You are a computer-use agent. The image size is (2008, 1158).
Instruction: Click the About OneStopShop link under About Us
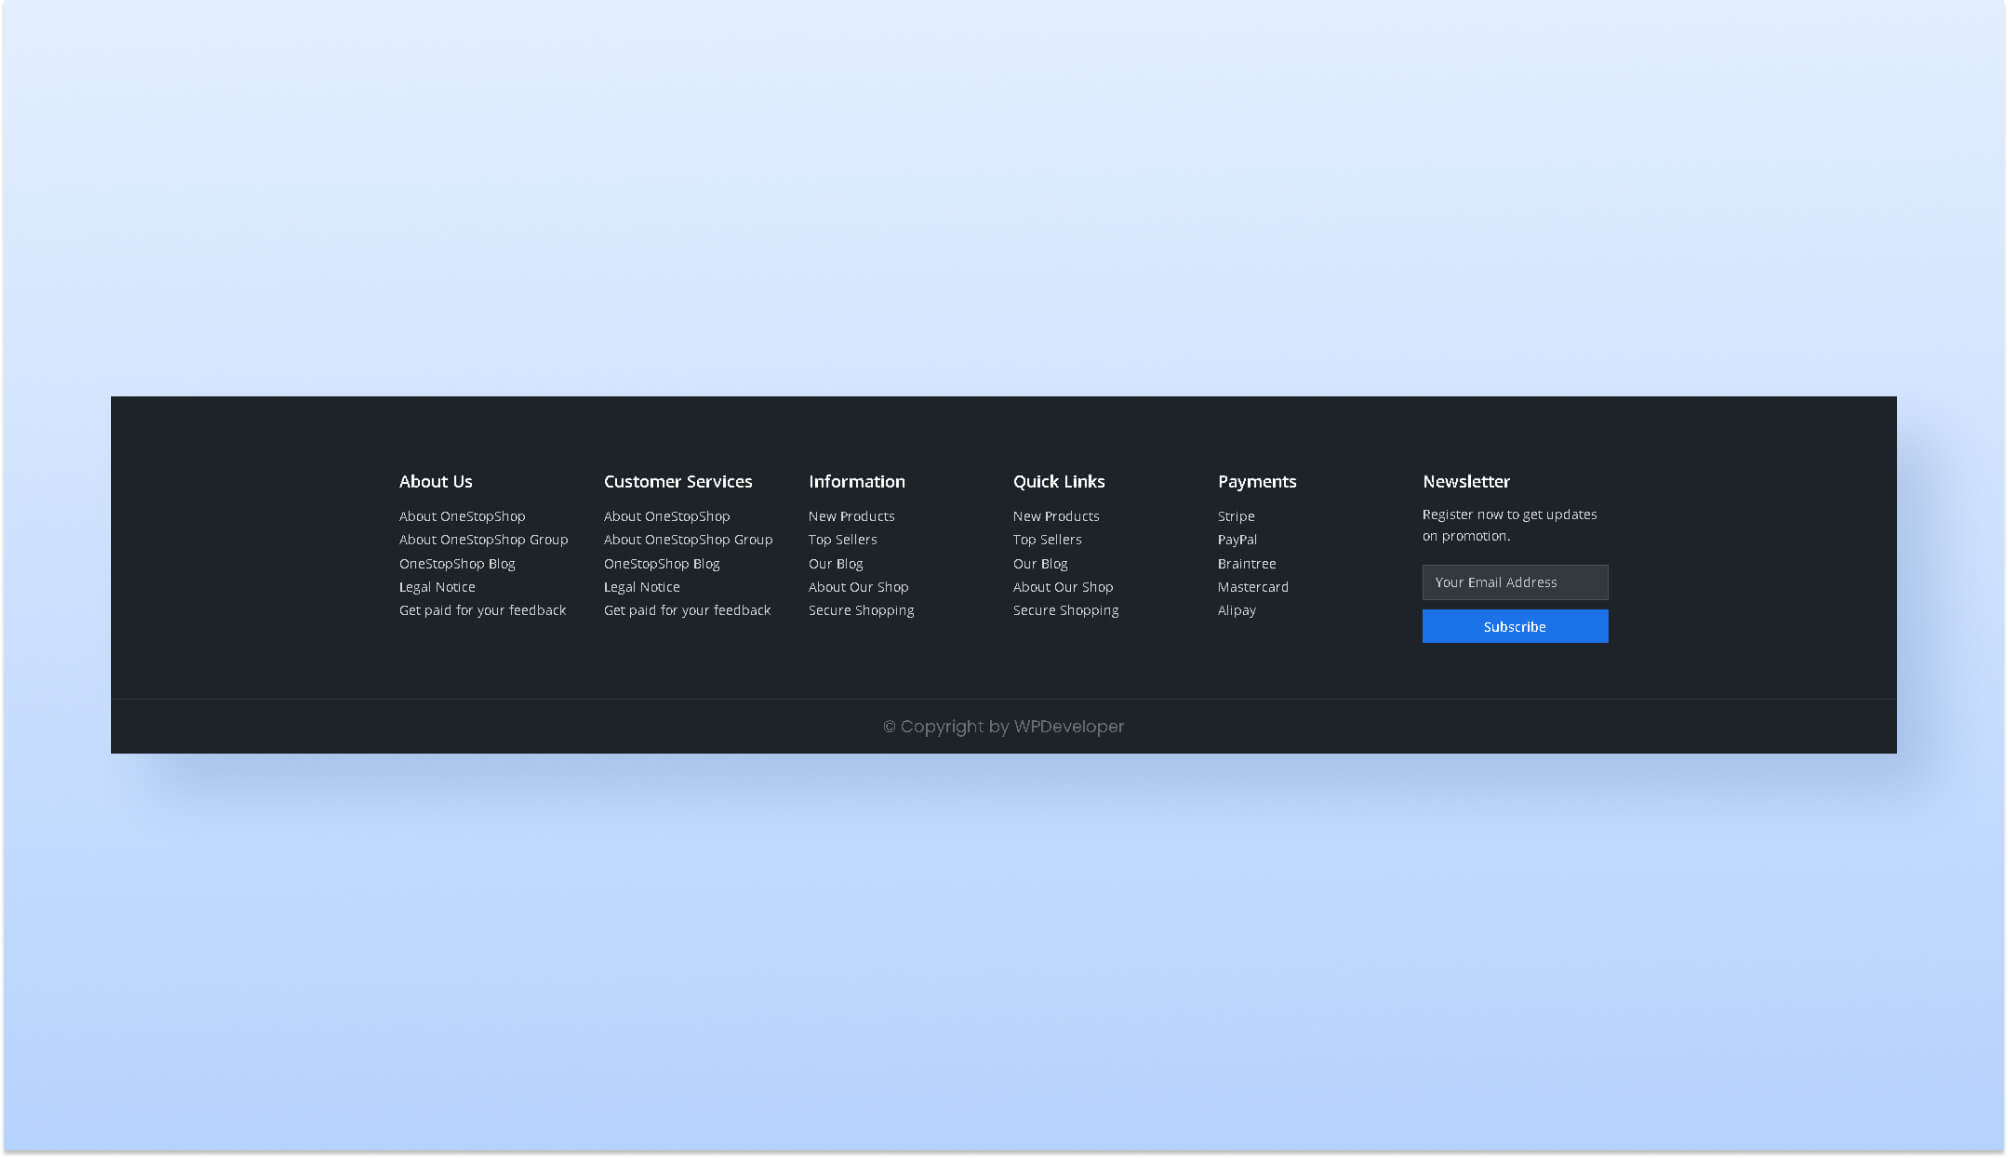(461, 516)
